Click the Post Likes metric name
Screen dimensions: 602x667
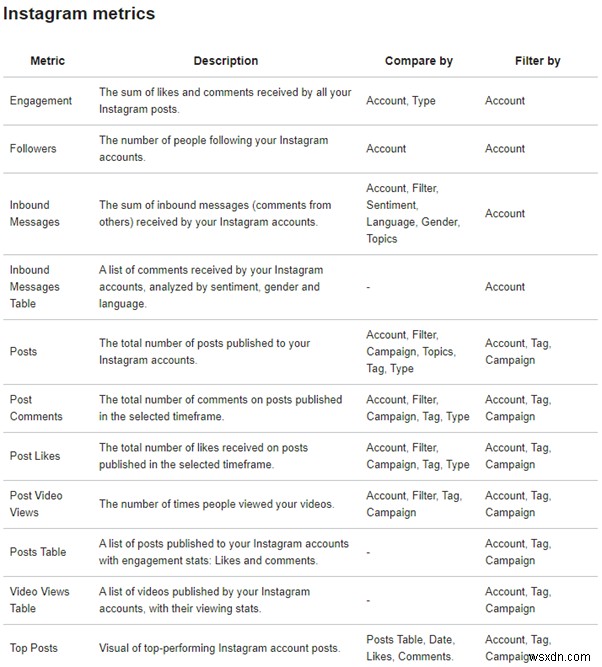[35, 456]
